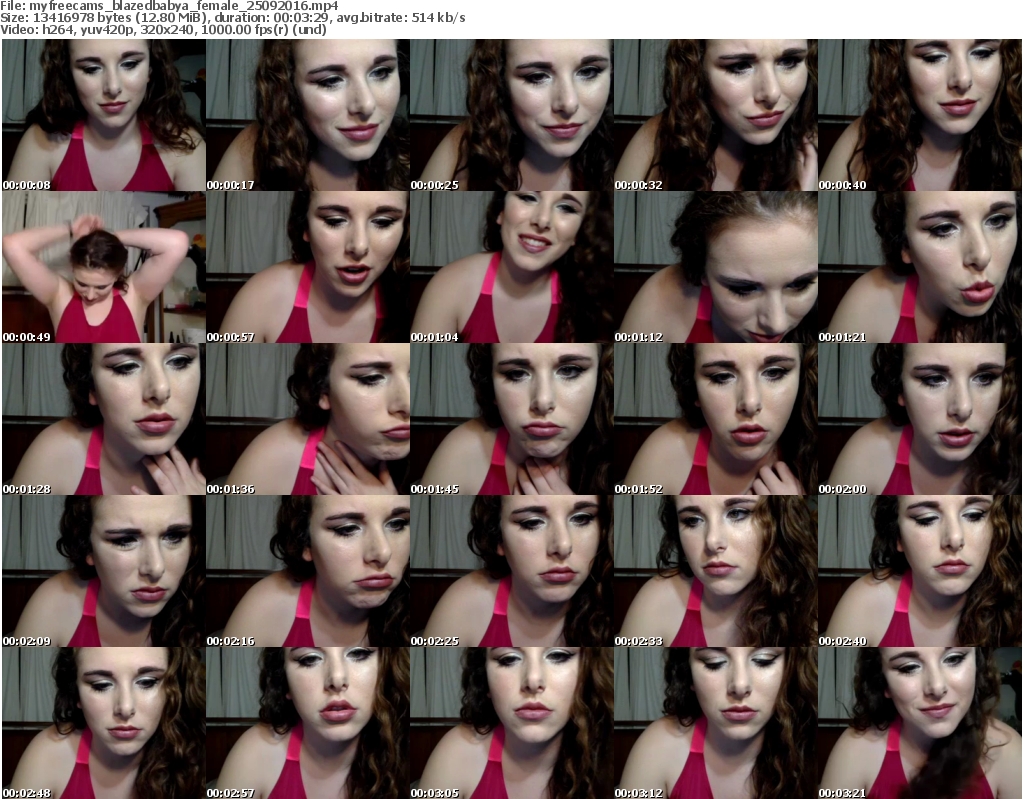Viewport: 1024px width, 799px height.
Task: Select the frame timestamped 00:01:12
Action: [715, 268]
